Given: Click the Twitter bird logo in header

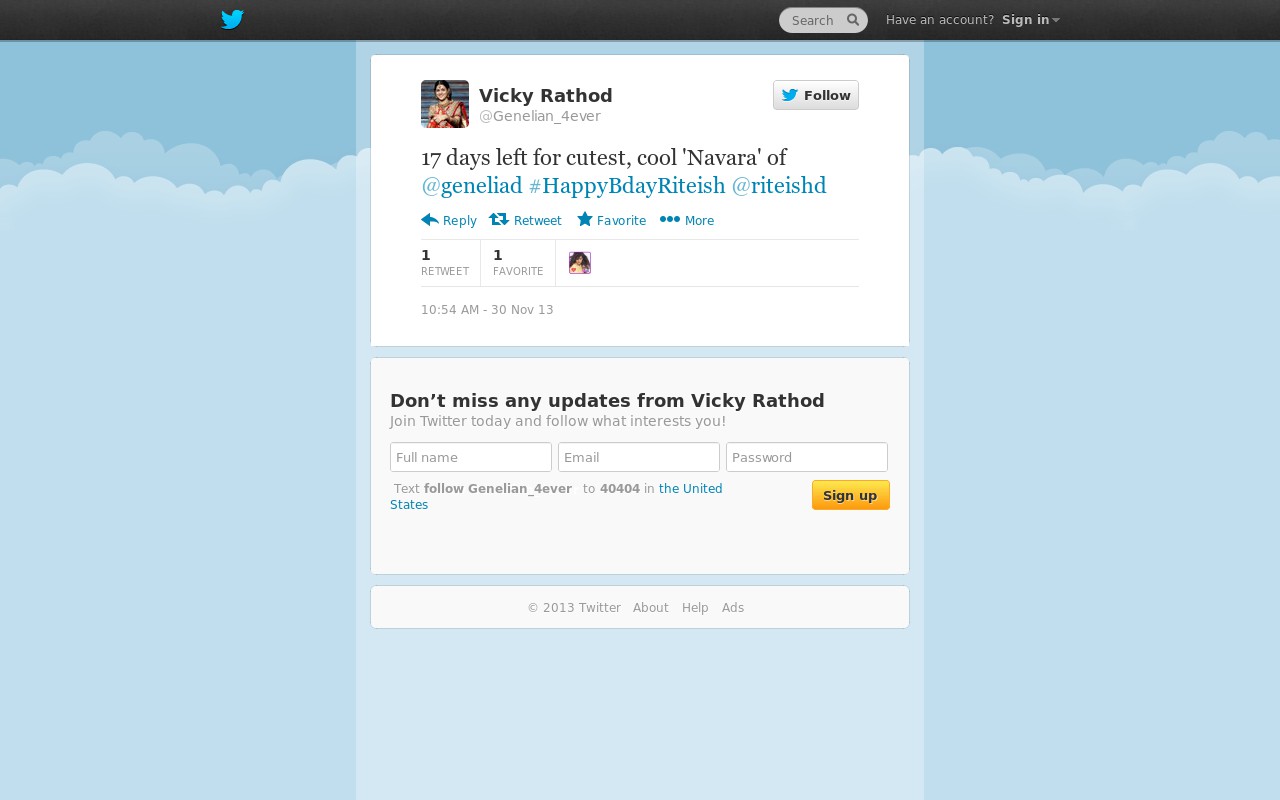Looking at the screenshot, I should tap(232, 20).
